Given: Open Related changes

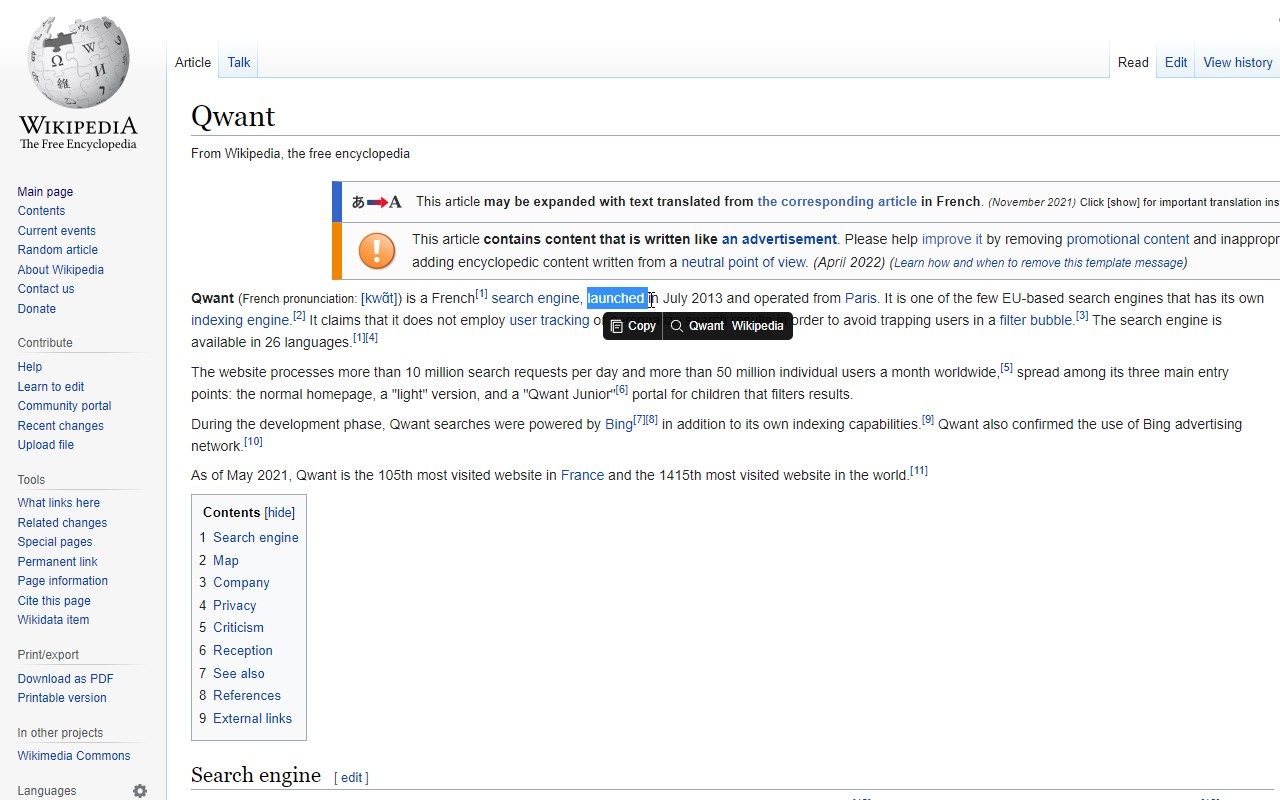Looking at the screenshot, I should pyautogui.click(x=62, y=523).
